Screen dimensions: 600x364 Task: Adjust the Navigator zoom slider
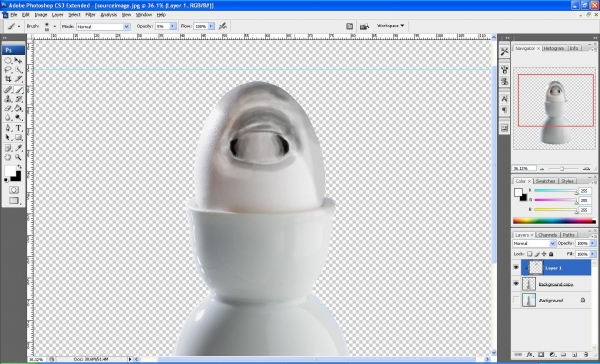(x=562, y=168)
